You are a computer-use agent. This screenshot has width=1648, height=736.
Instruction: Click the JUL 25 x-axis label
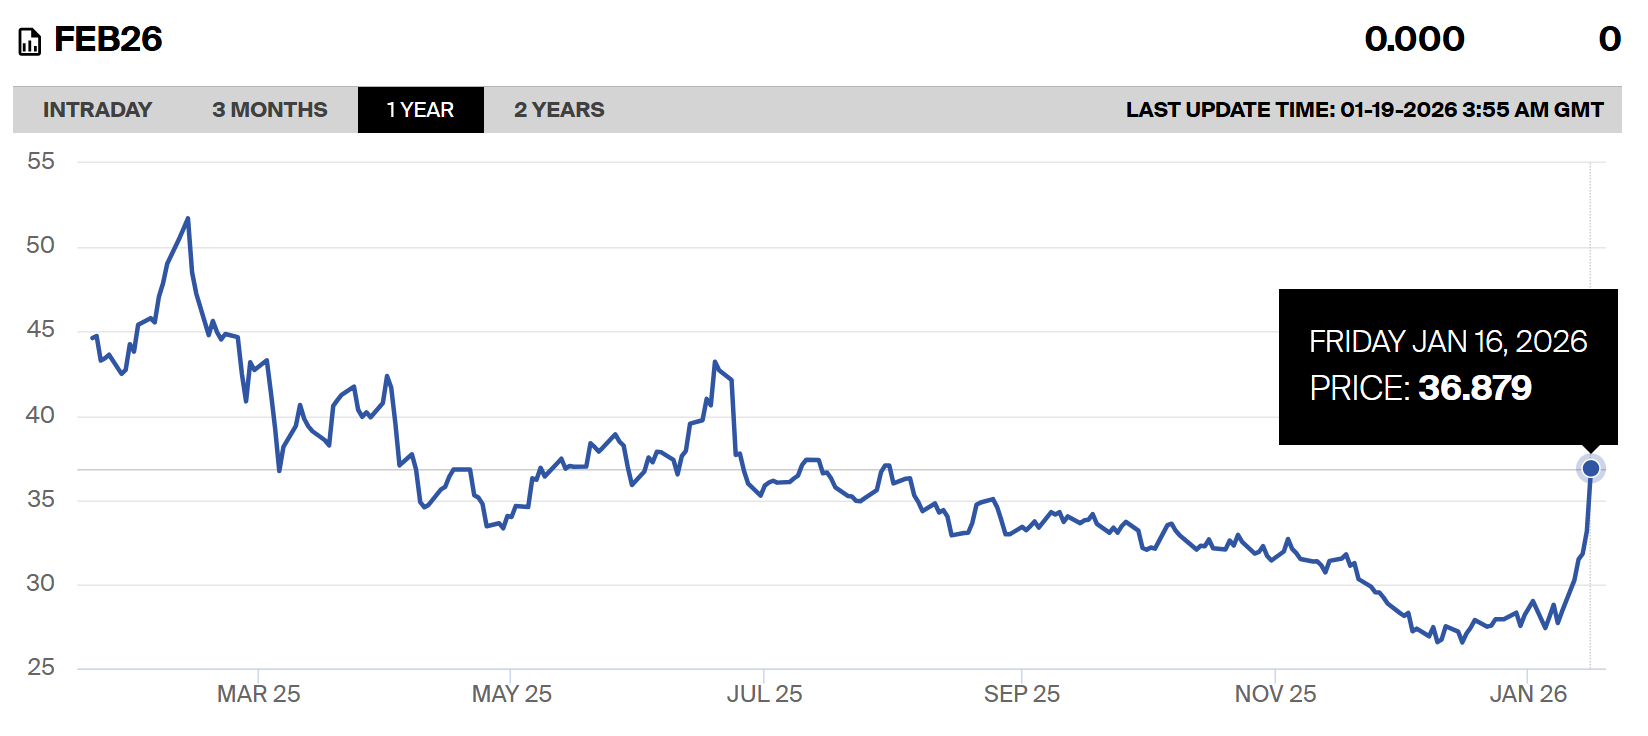pos(764,694)
